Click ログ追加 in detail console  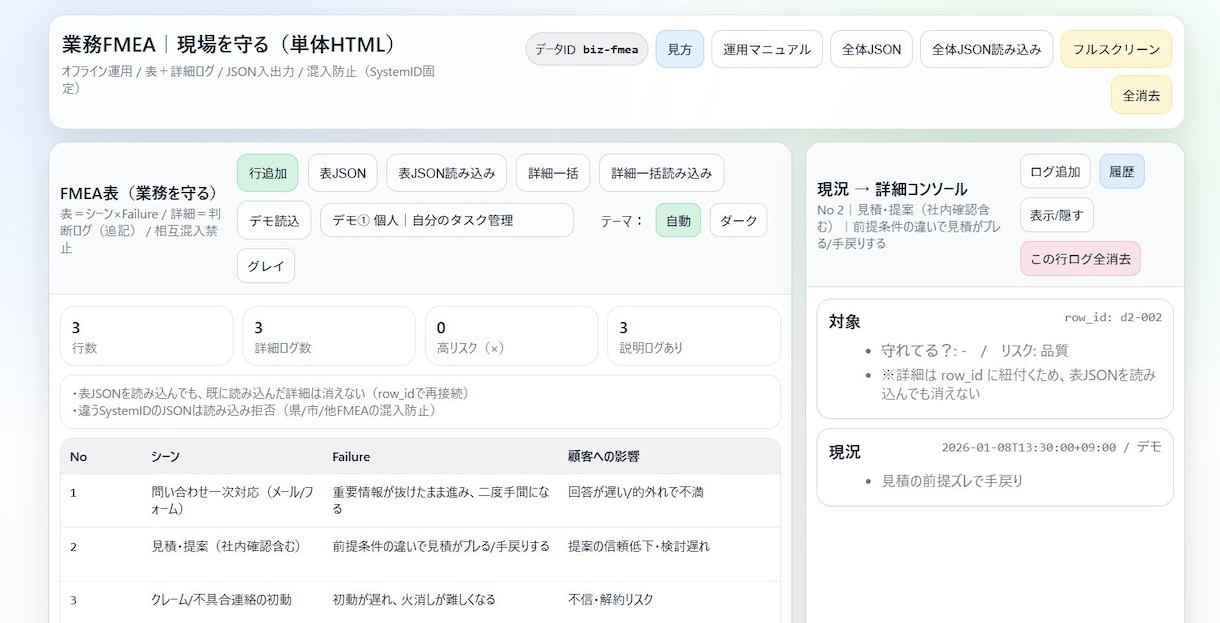1055,171
